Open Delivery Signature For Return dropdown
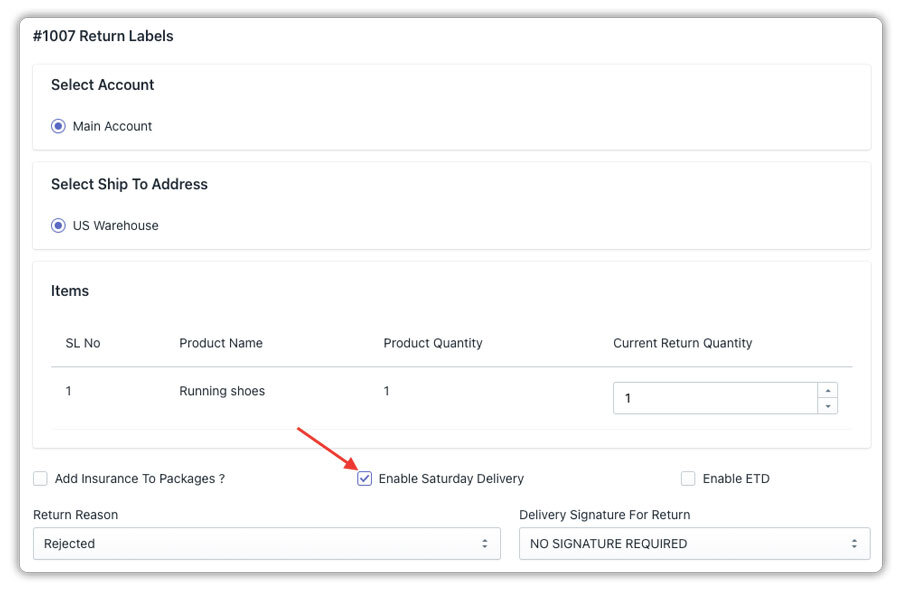Screen dimensions: 900x591 pyautogui.click(x=695, y=543)
